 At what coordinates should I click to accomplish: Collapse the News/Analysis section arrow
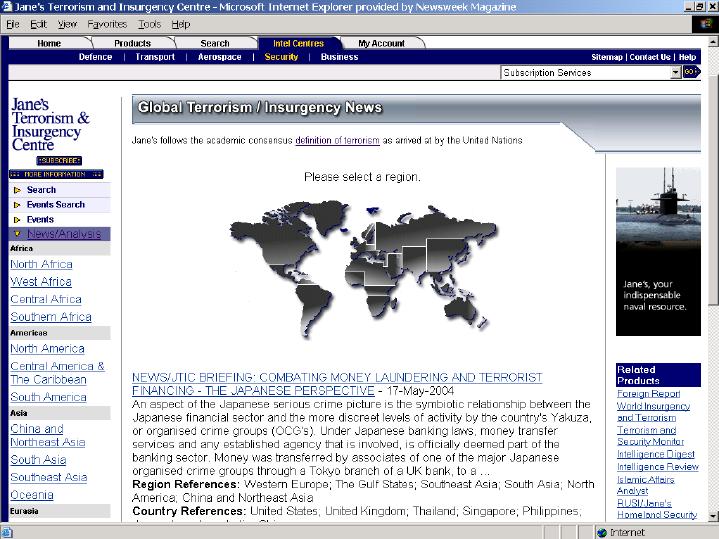point(17,234)
